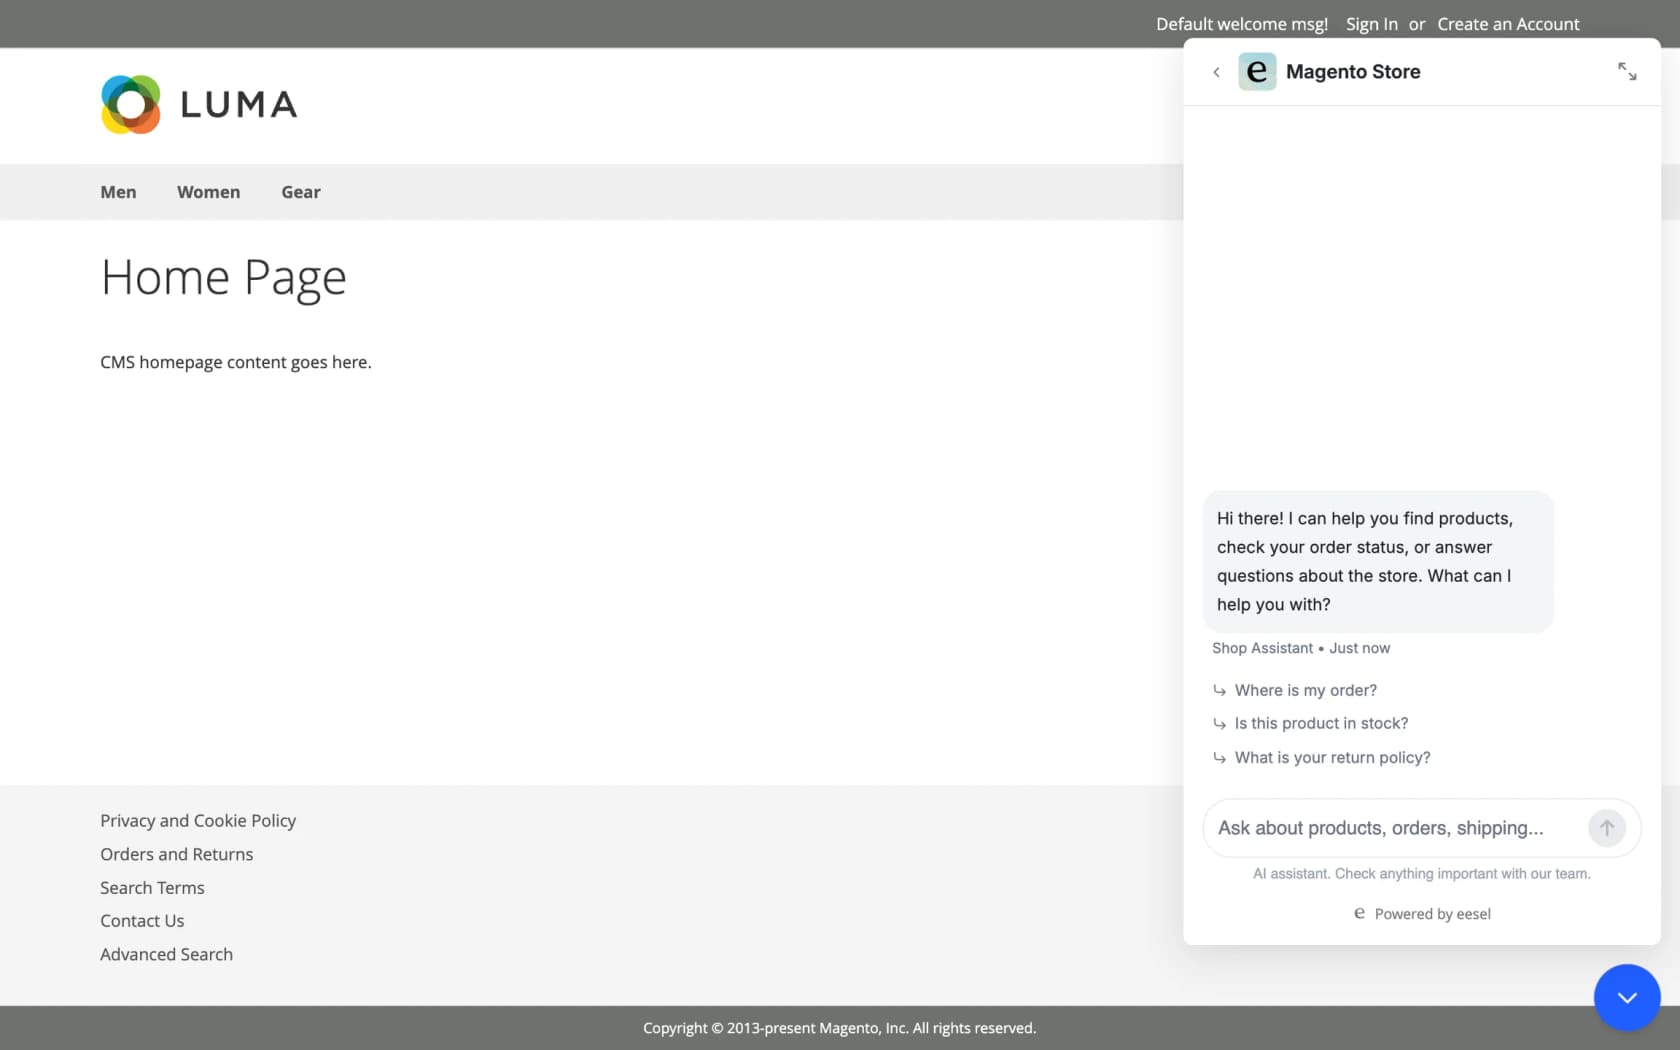
Task: Click the Magento Store chat title
Action: [1353, 72]
